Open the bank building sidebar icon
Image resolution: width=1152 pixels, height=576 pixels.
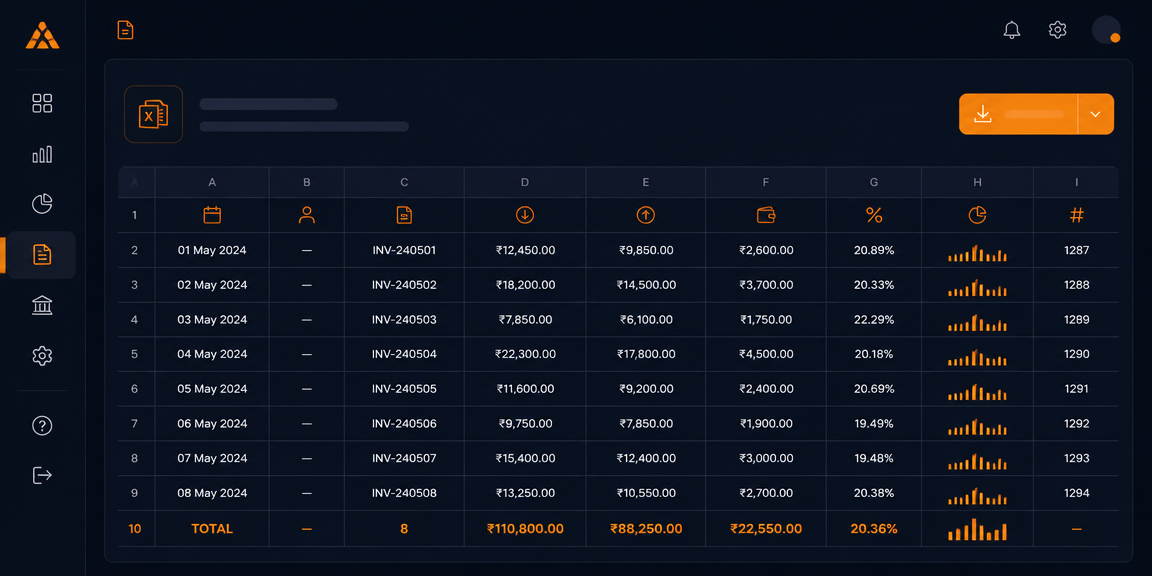[x=43, y=305]
